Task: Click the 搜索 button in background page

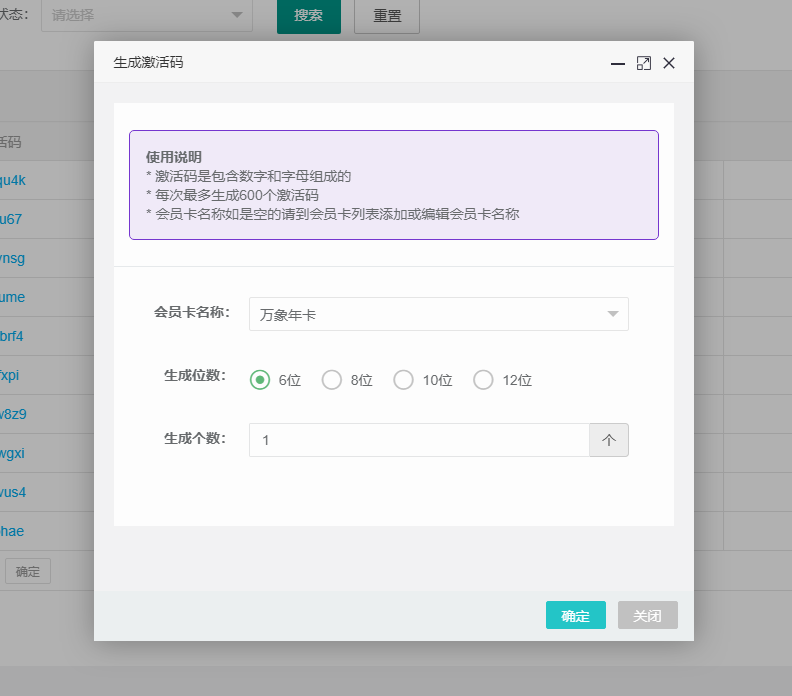Action: (x=309, y=16)
